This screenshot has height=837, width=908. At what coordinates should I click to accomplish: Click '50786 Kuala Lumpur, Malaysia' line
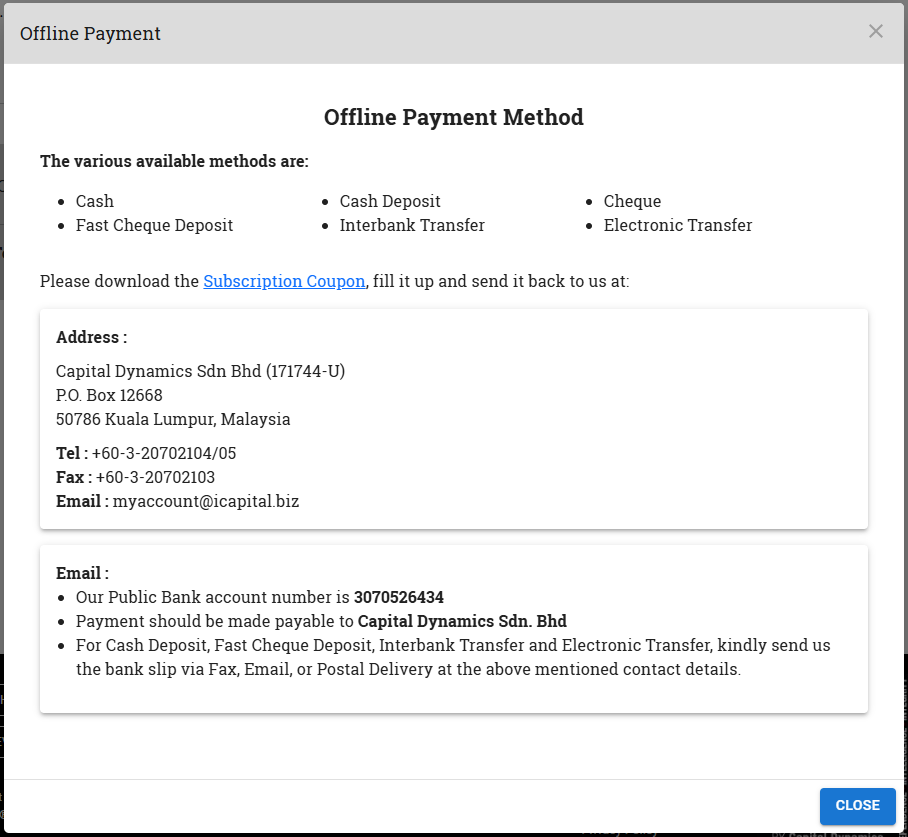coord(173,419)
